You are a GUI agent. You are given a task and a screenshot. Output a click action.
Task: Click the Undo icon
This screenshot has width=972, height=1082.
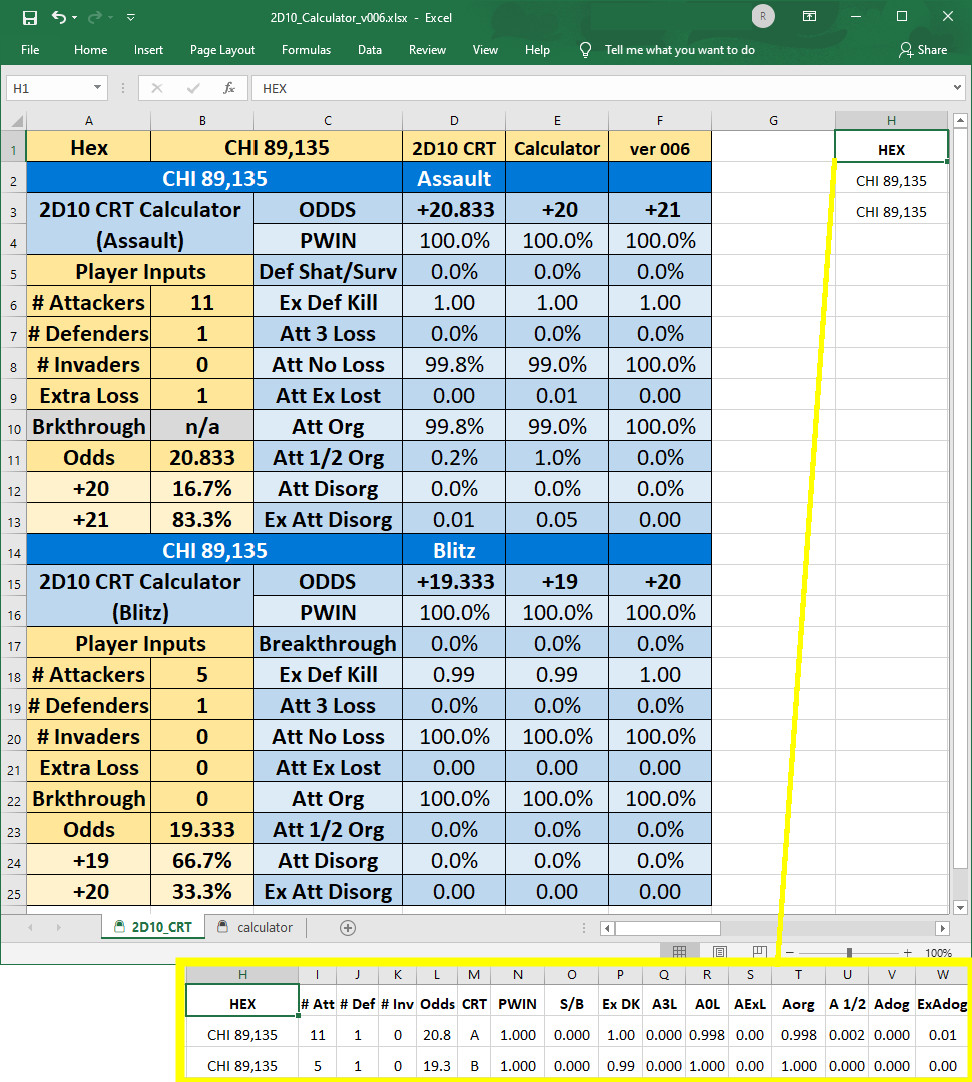point(58,16)
